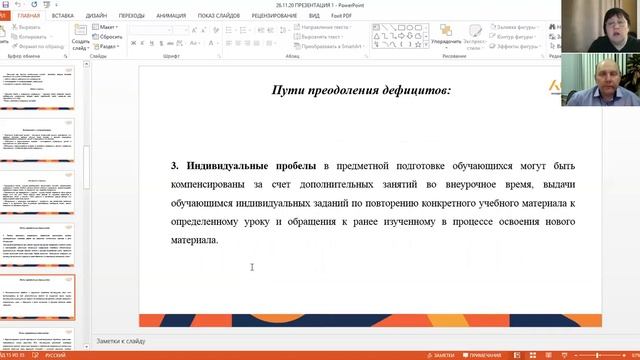Open the character spacing options
The image size is (640, 360).
(180, 43)
